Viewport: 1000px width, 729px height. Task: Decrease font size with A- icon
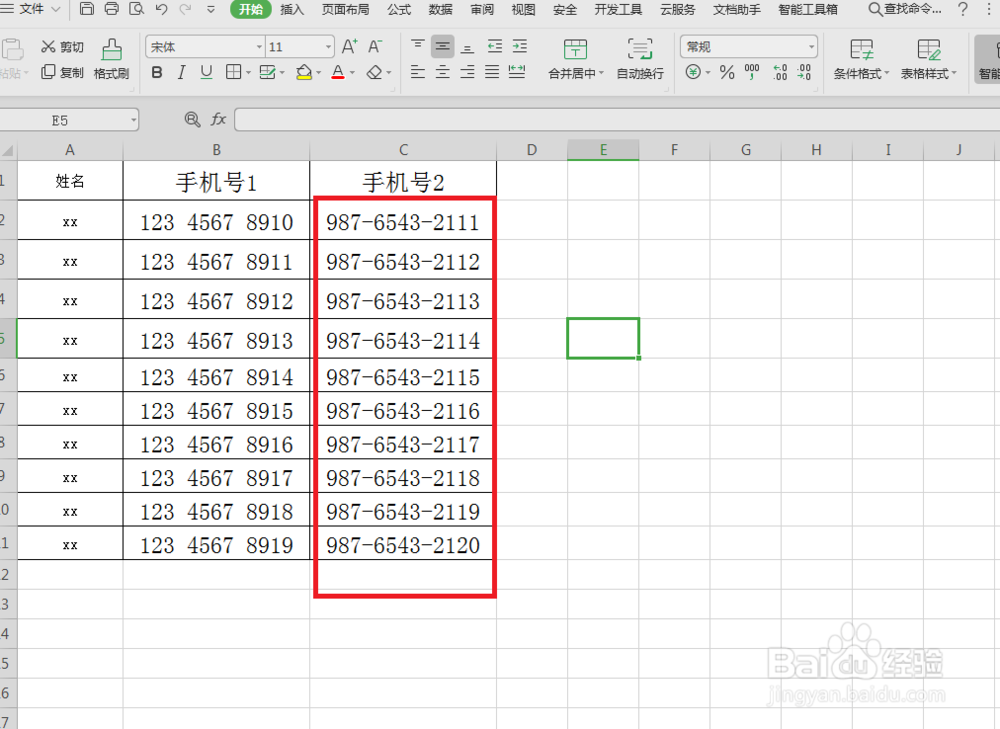pyautogui.click(x=375, y=47)
